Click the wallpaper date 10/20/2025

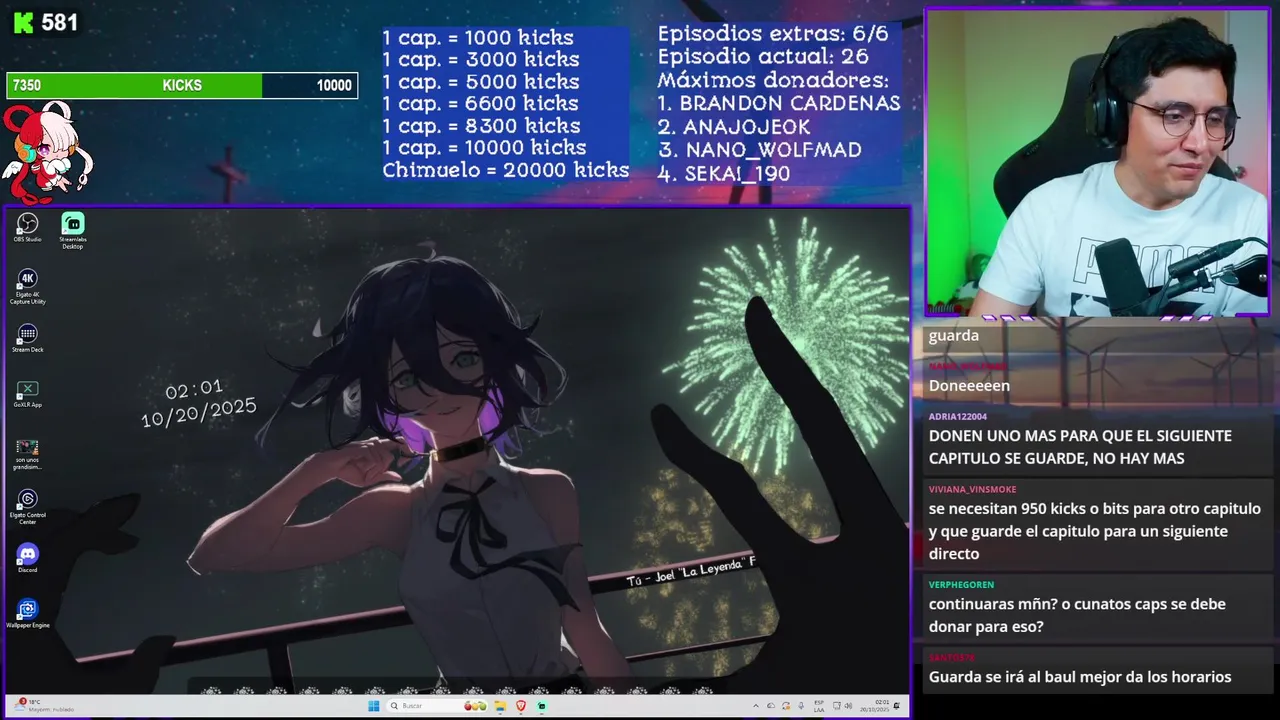coord(198,411)
